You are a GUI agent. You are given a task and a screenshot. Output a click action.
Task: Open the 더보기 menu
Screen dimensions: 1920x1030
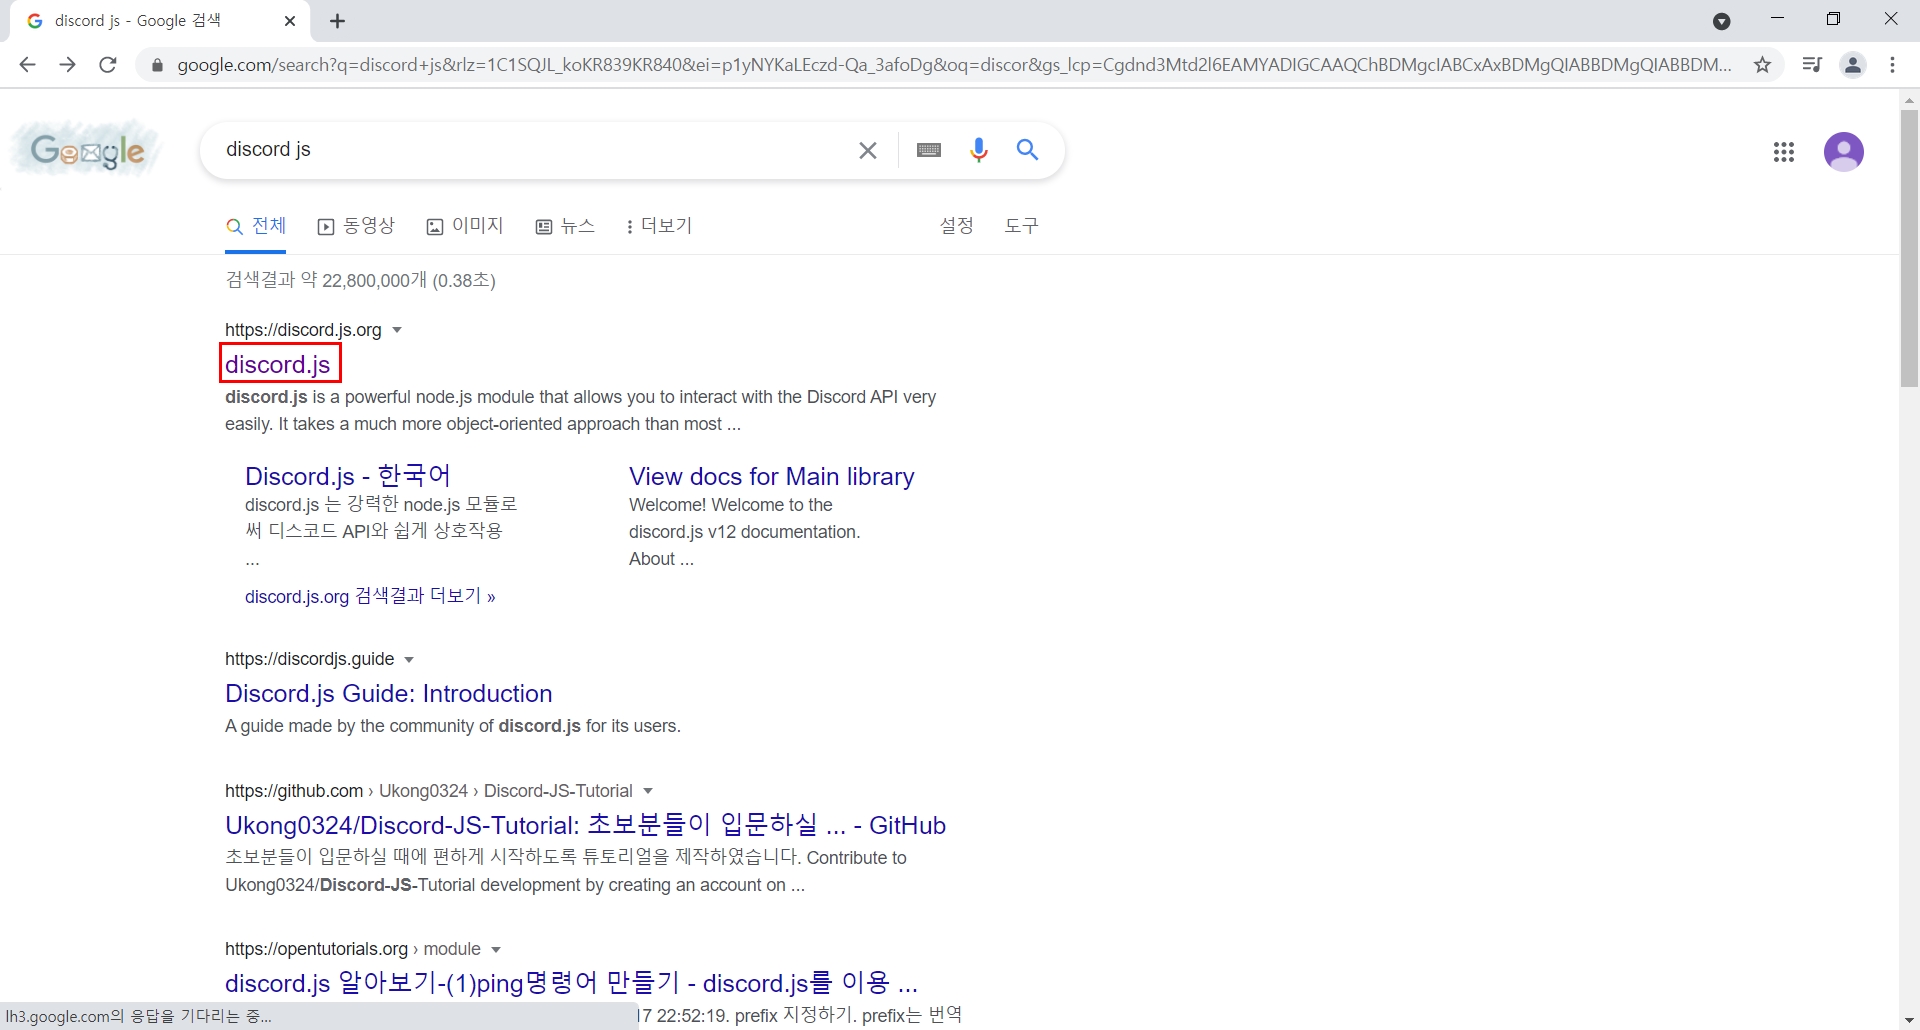click(658, 226)
